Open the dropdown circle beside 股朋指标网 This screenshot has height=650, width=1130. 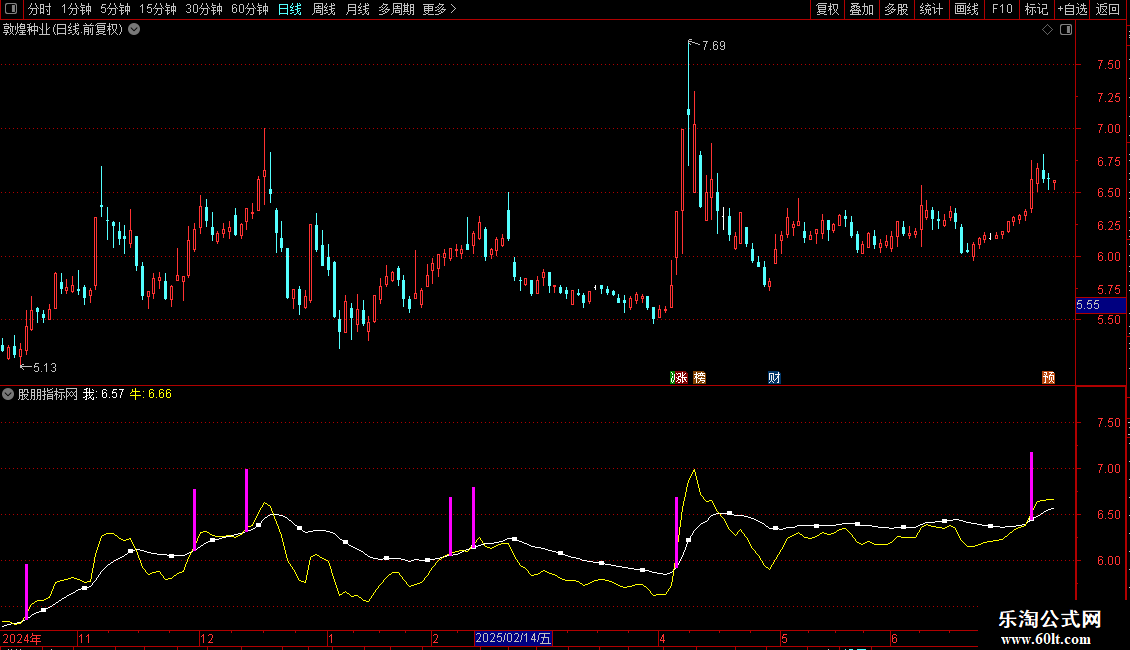pyautogui.click(x=8, y=394)
